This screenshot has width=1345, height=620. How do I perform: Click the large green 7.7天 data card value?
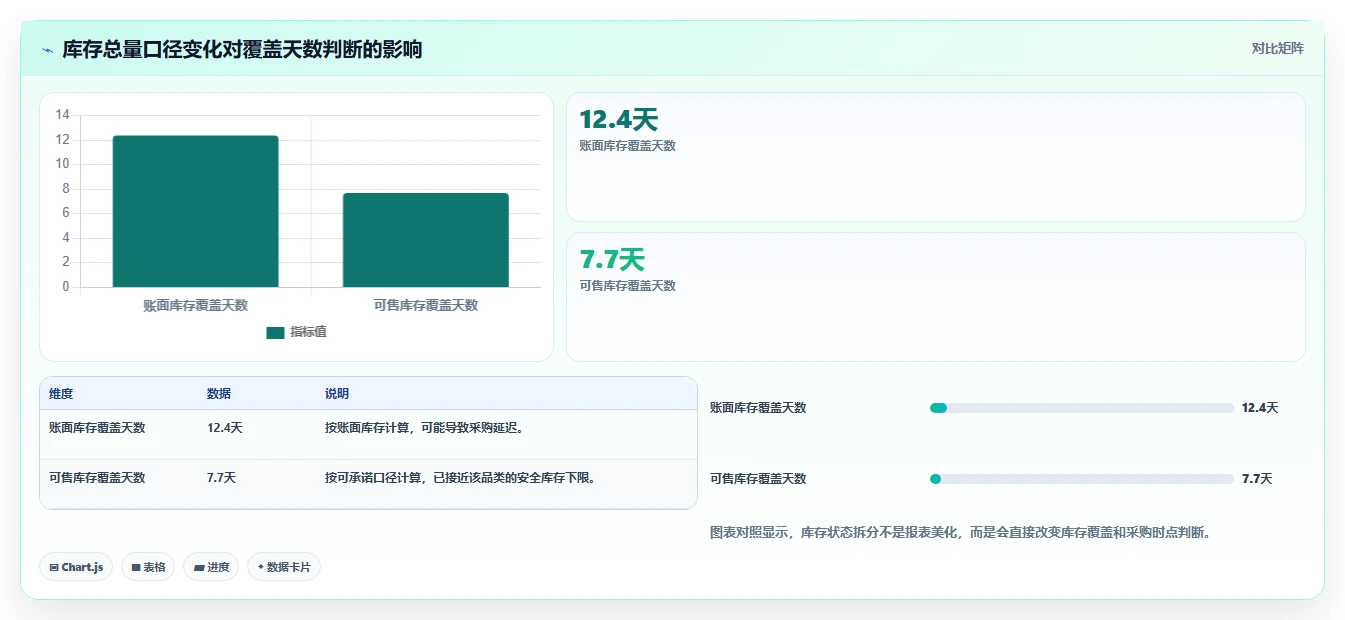click(x=612, y=260)
